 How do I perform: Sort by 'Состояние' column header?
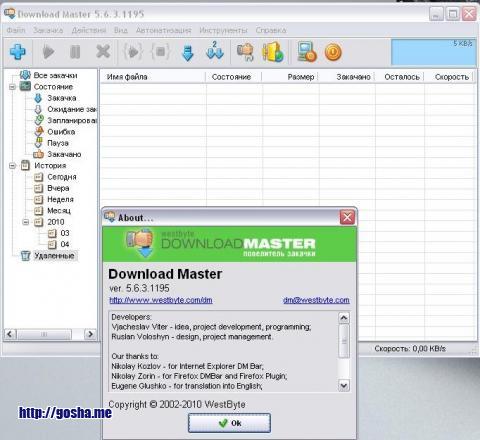pos(234,77)
